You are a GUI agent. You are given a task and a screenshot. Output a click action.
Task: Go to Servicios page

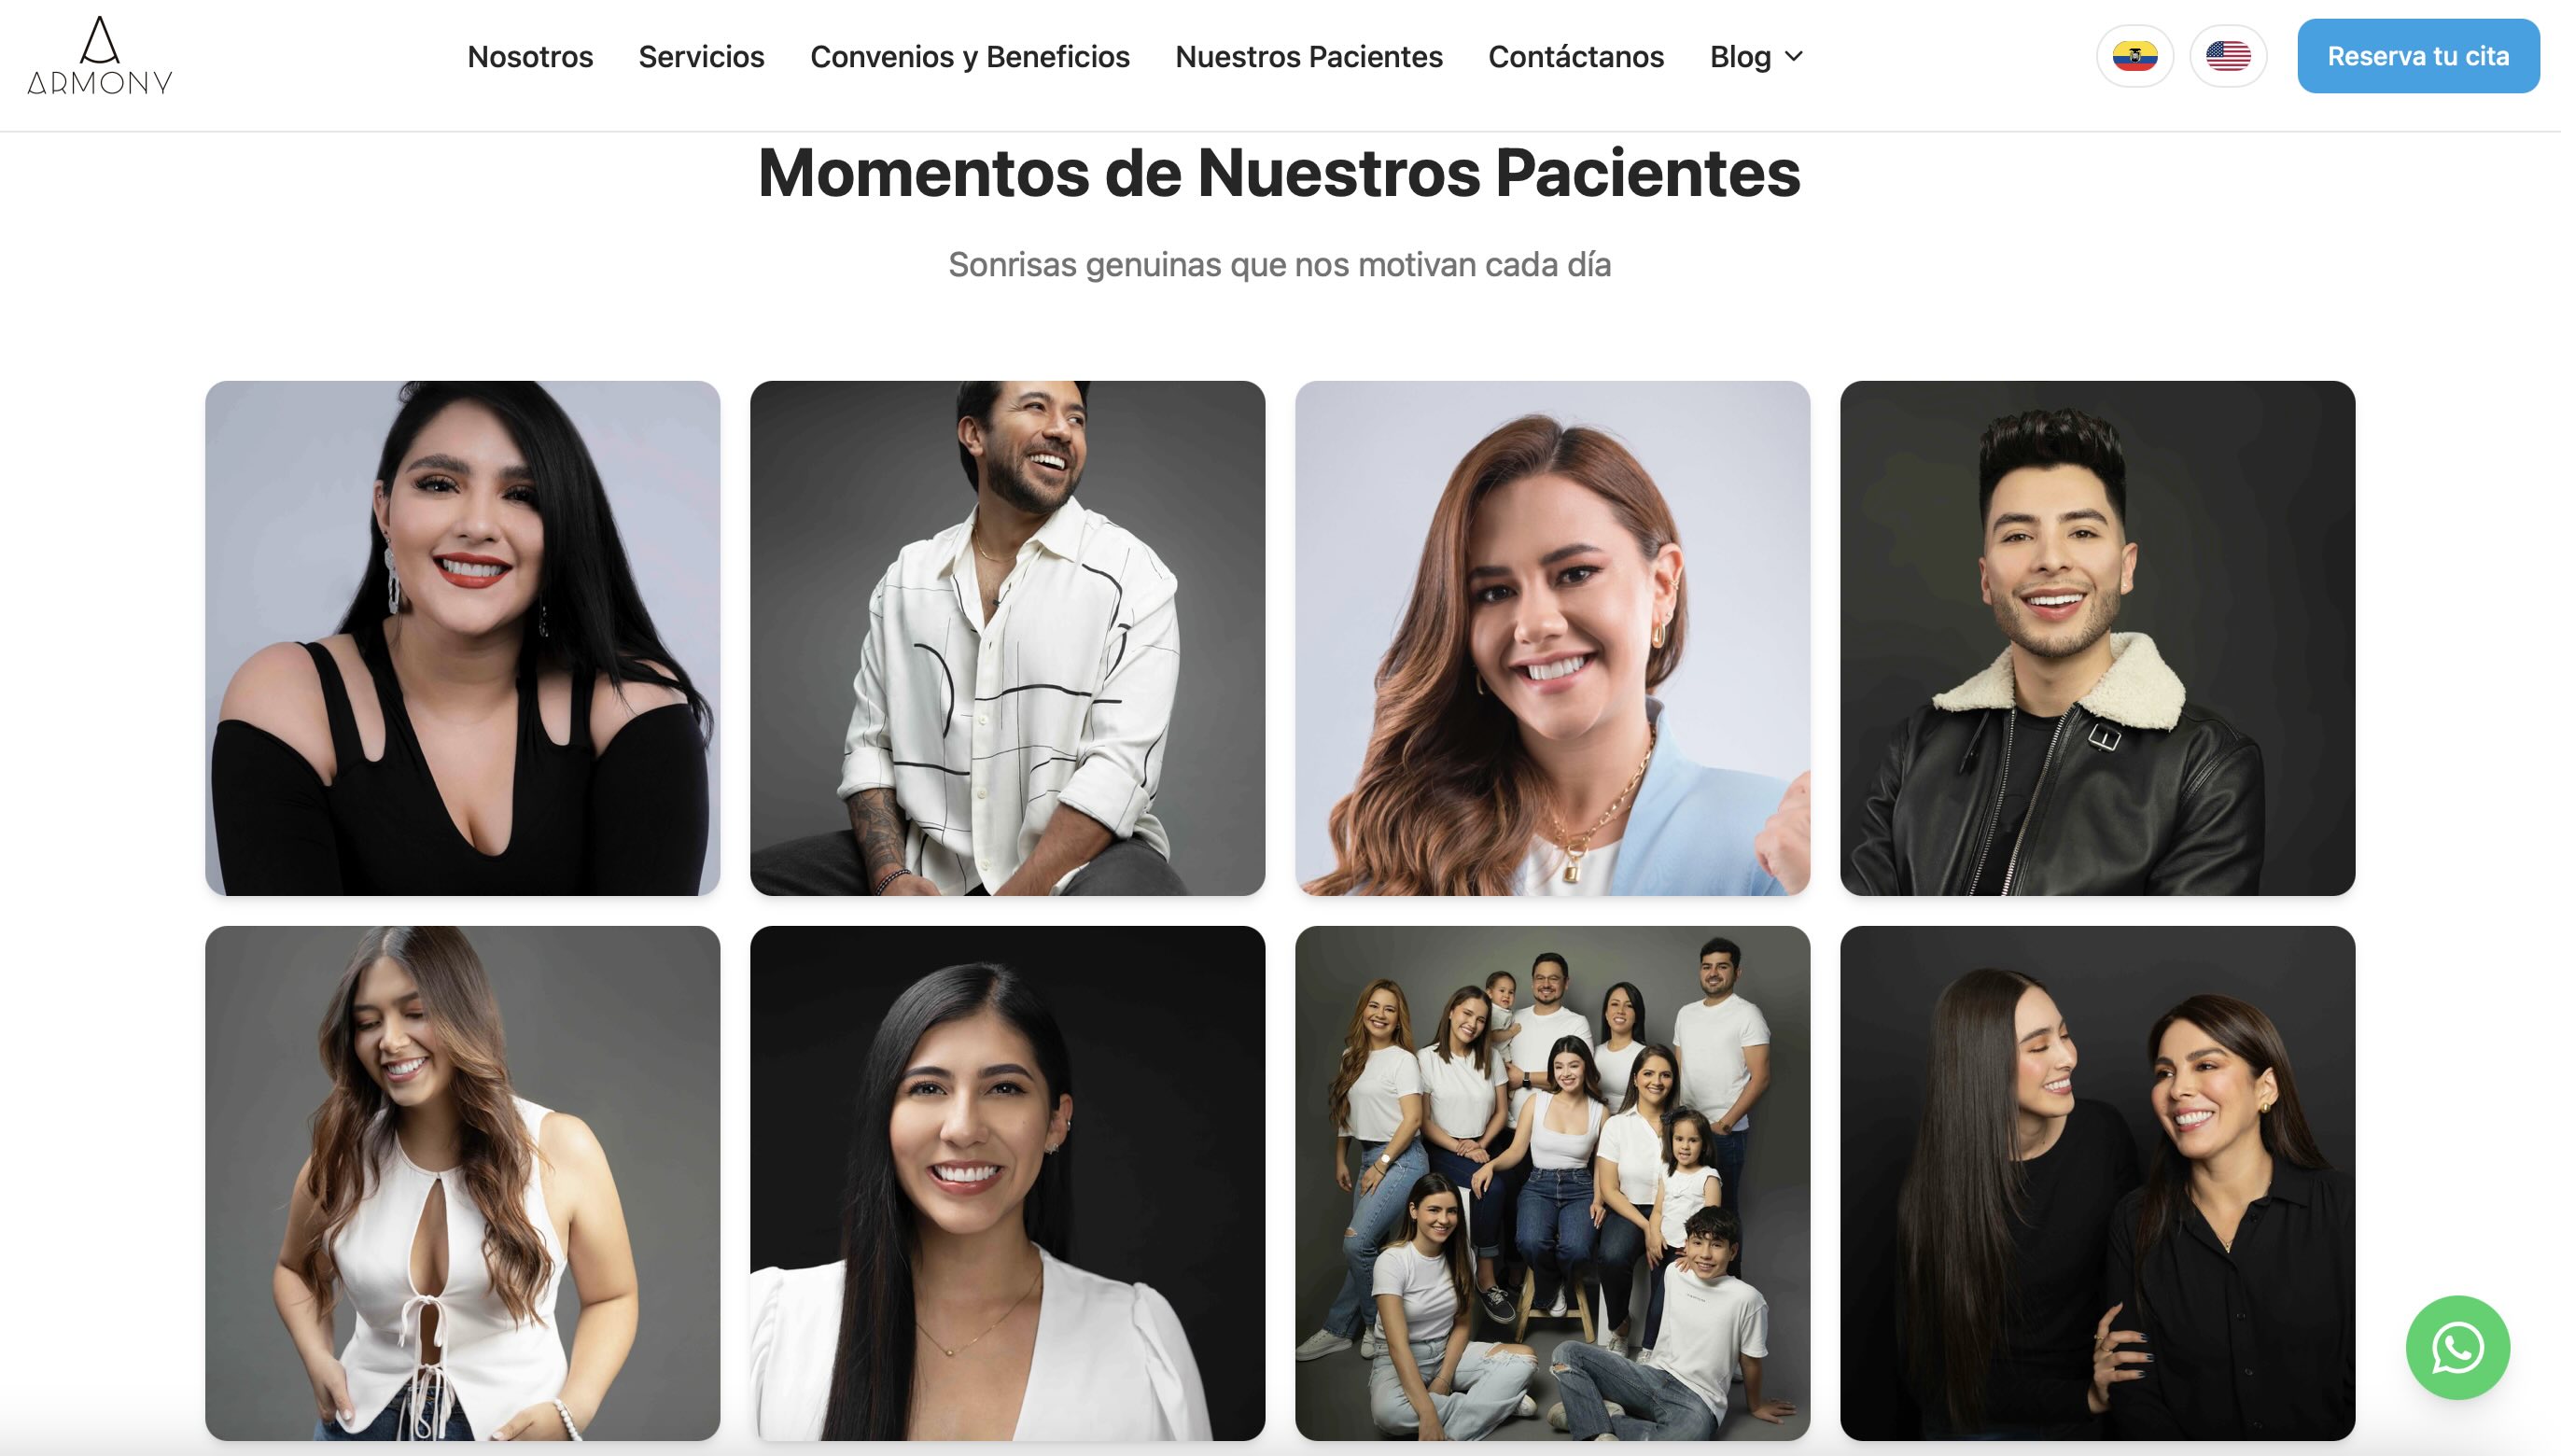[x=701, y=57]
